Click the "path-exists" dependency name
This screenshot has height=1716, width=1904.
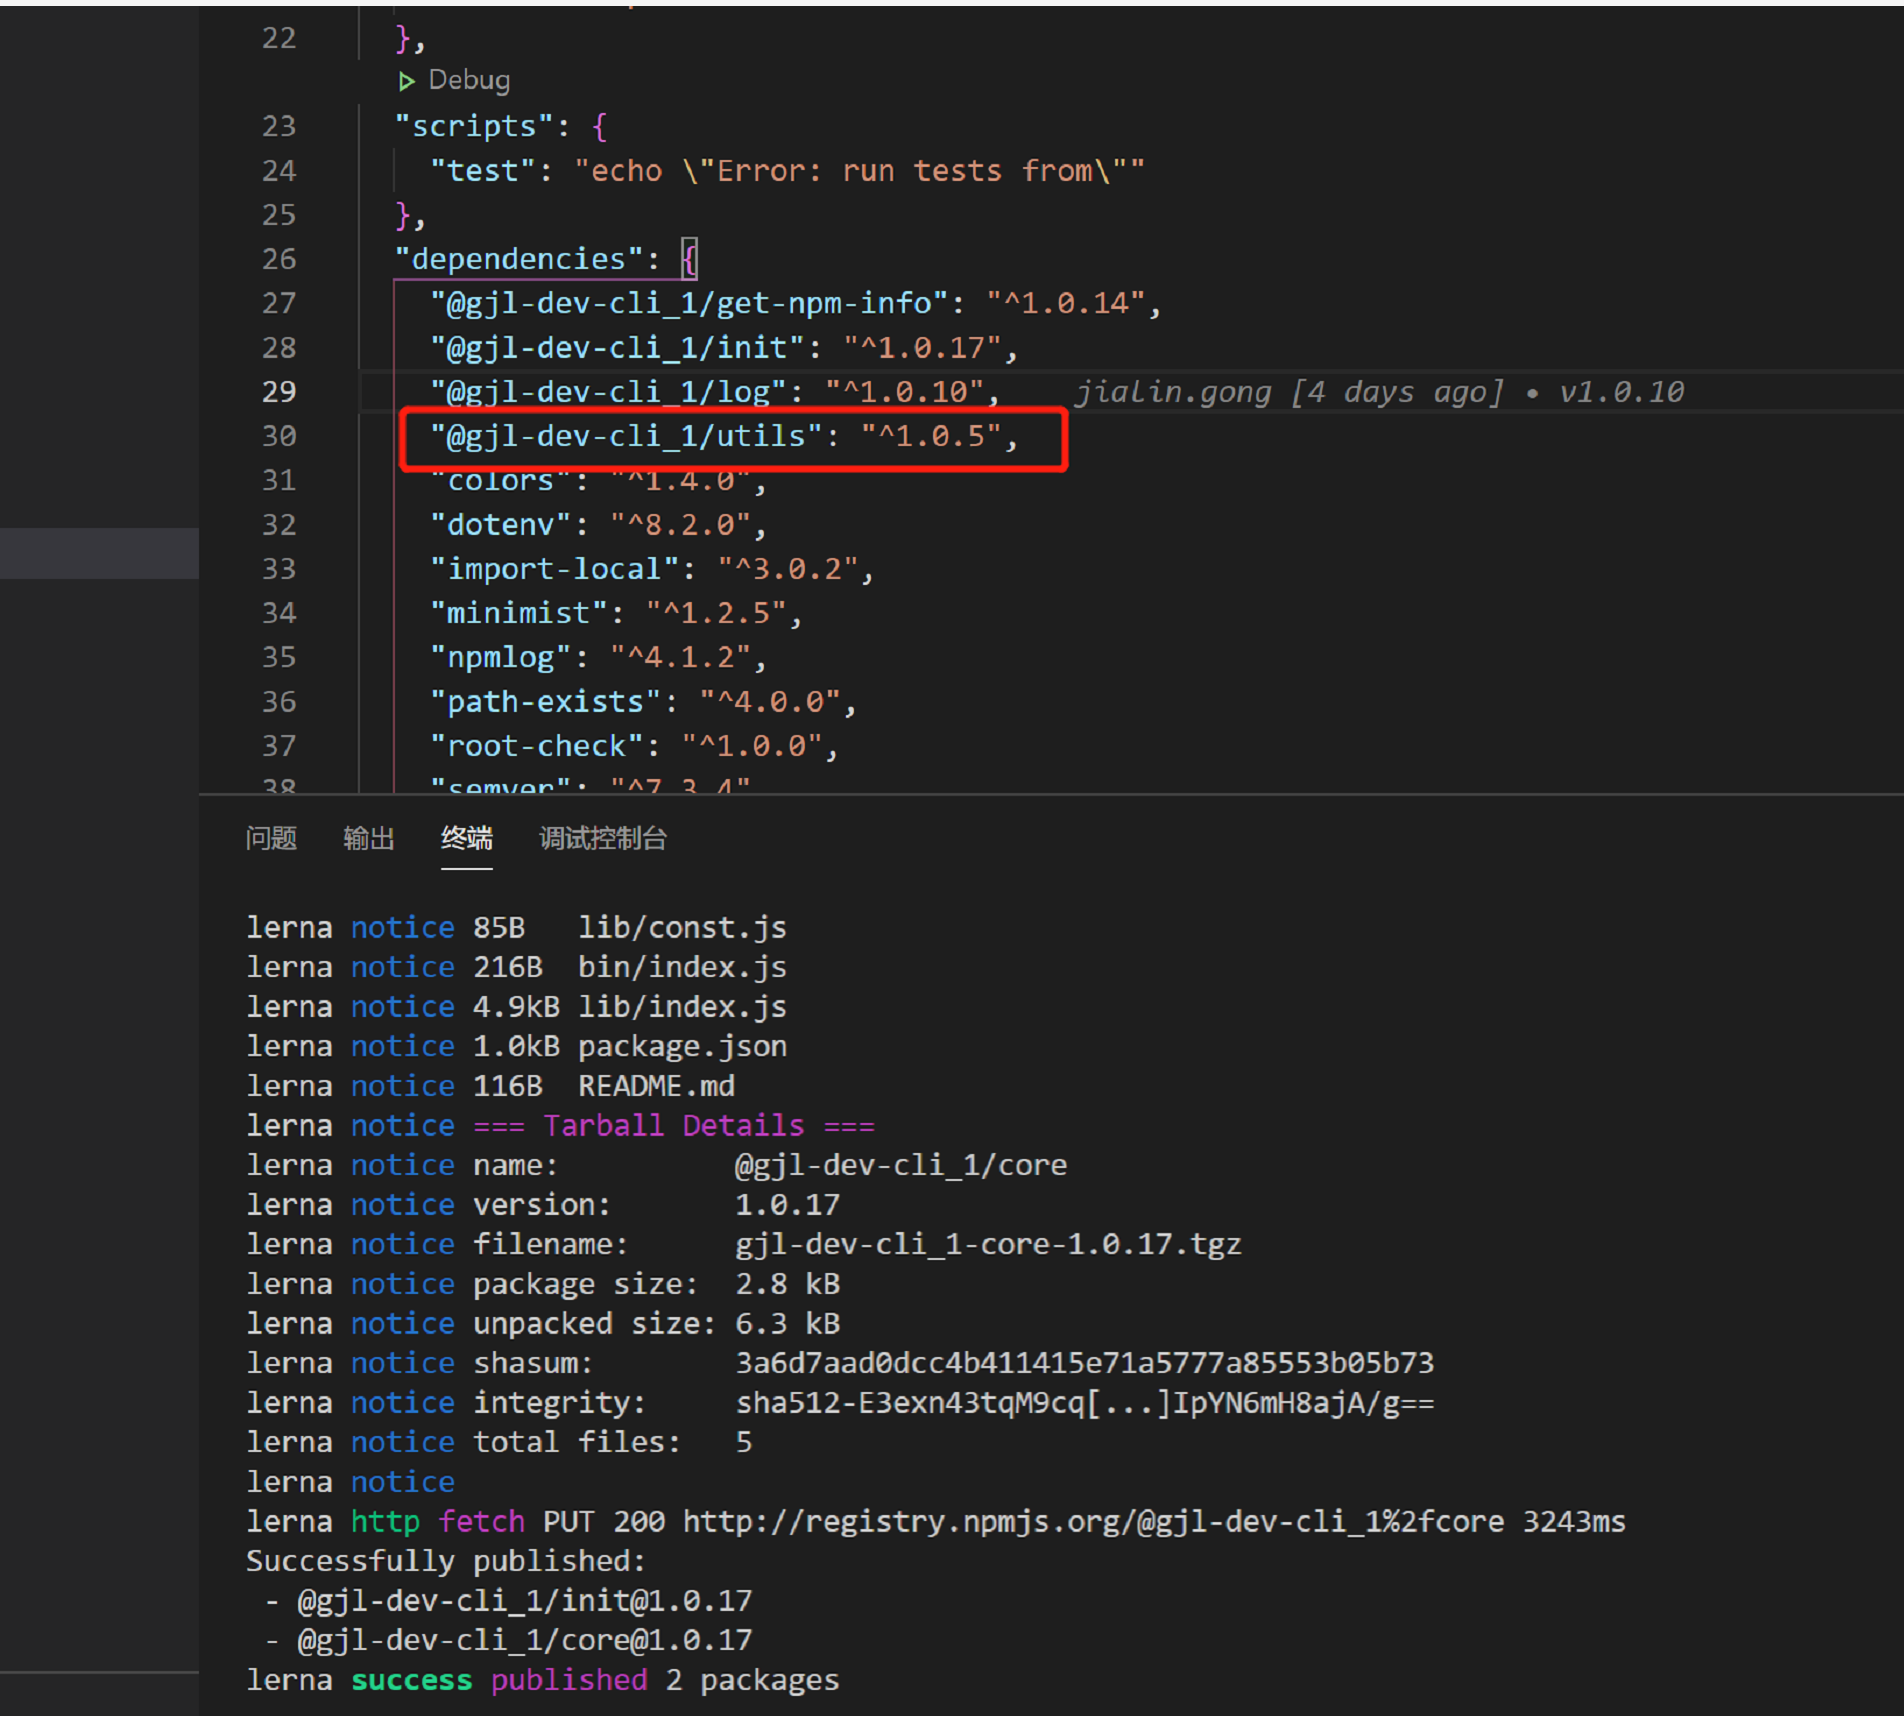(x=546, y=702)
